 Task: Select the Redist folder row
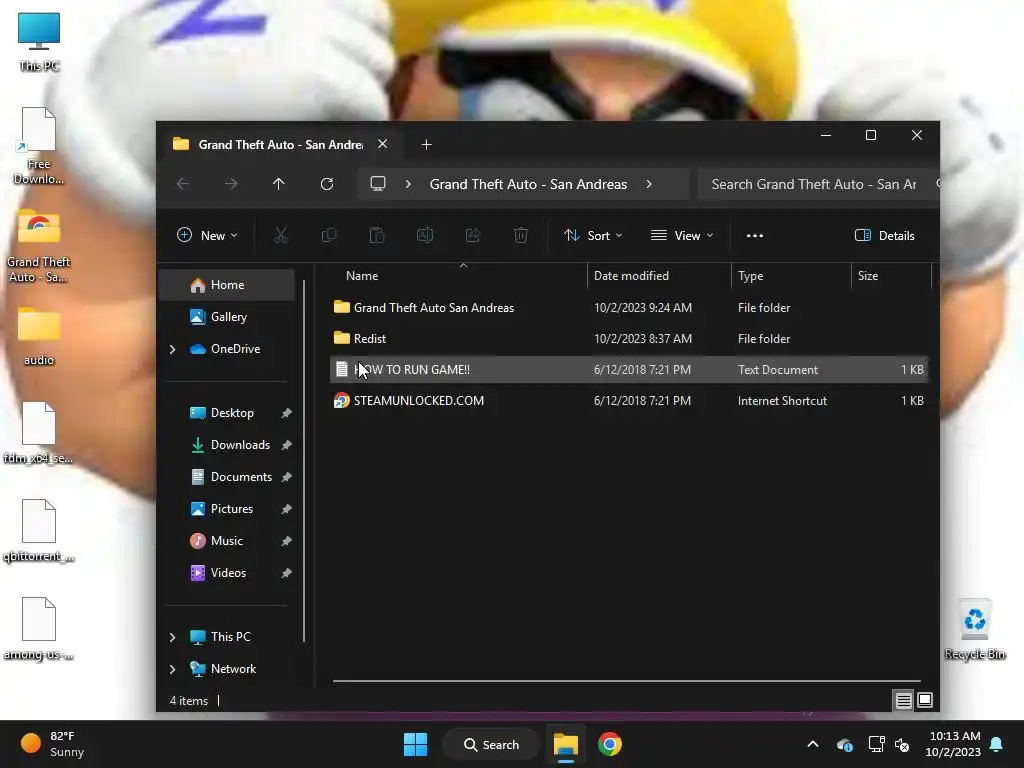(x=629, y=339)
